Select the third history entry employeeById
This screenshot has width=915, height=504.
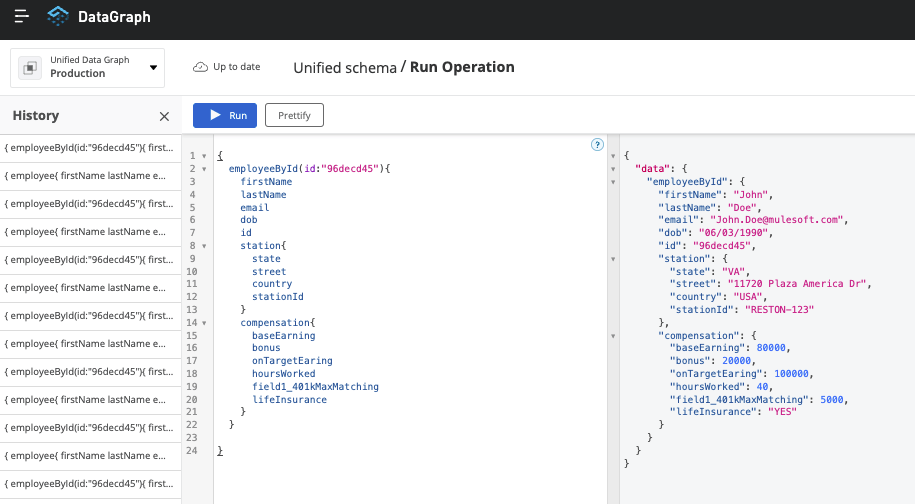pyautogui.click(x=90, y=204)
